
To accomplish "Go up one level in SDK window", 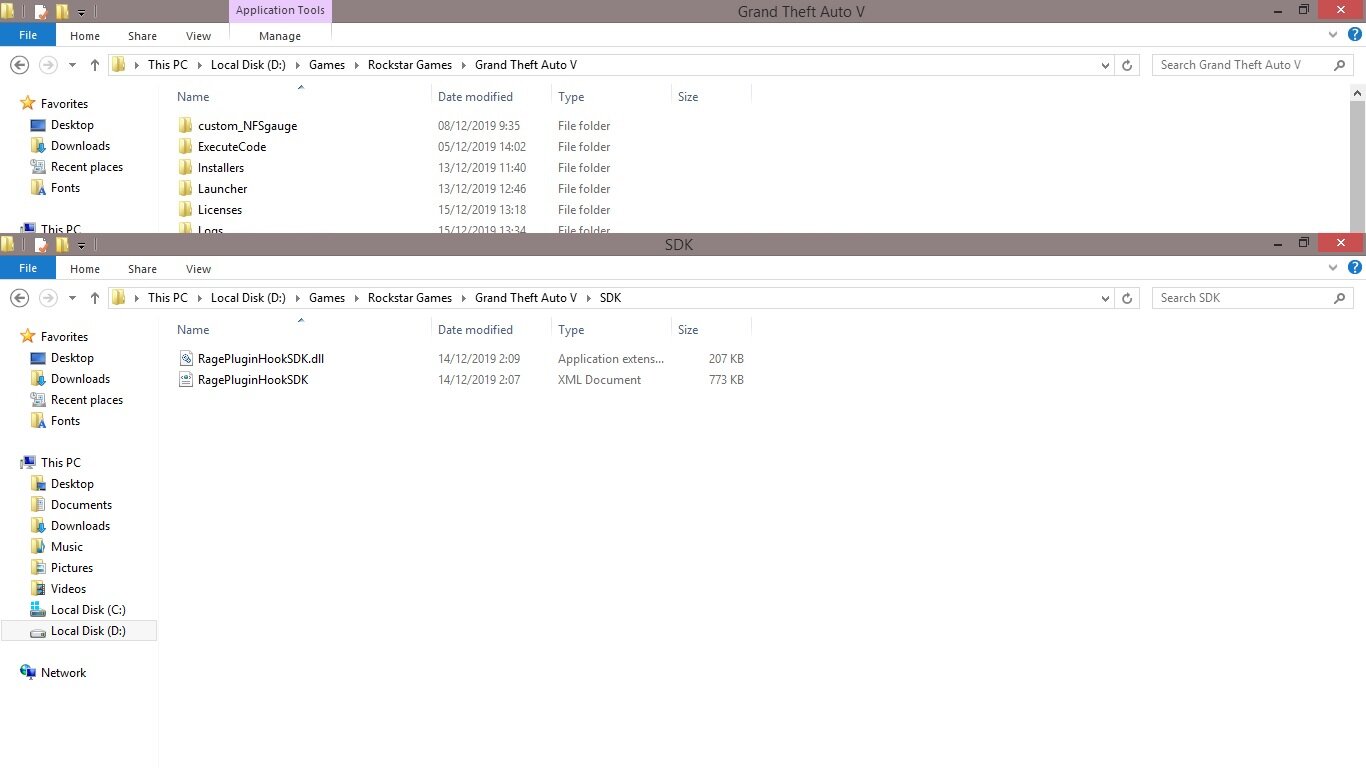I will coord(95,298).
